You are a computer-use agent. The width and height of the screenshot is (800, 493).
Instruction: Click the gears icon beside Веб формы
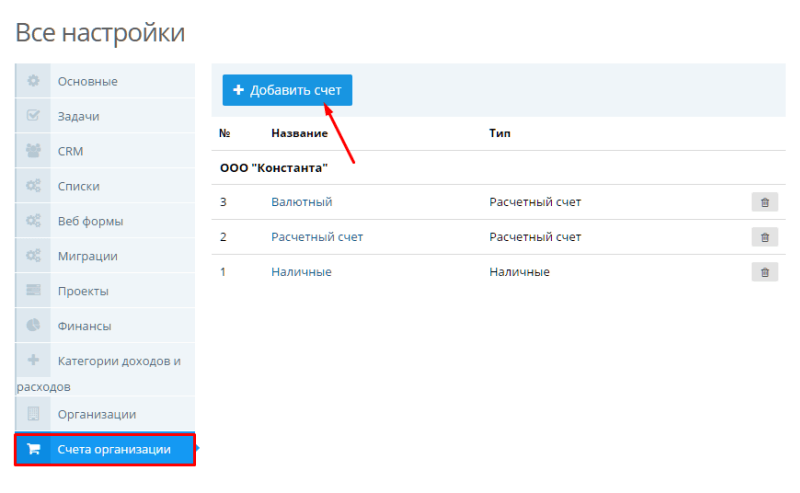pyautogui.click(x=33, y=221)
